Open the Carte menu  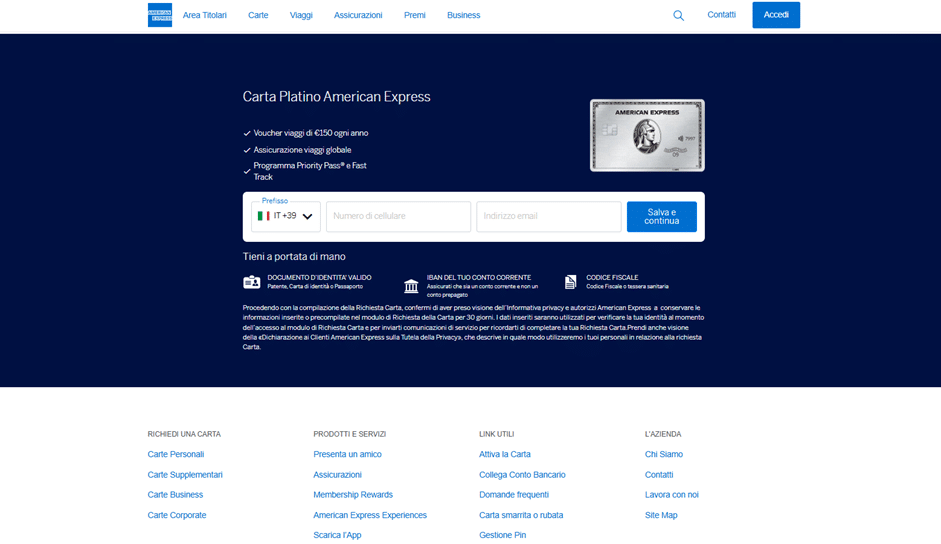coord(258,15)
